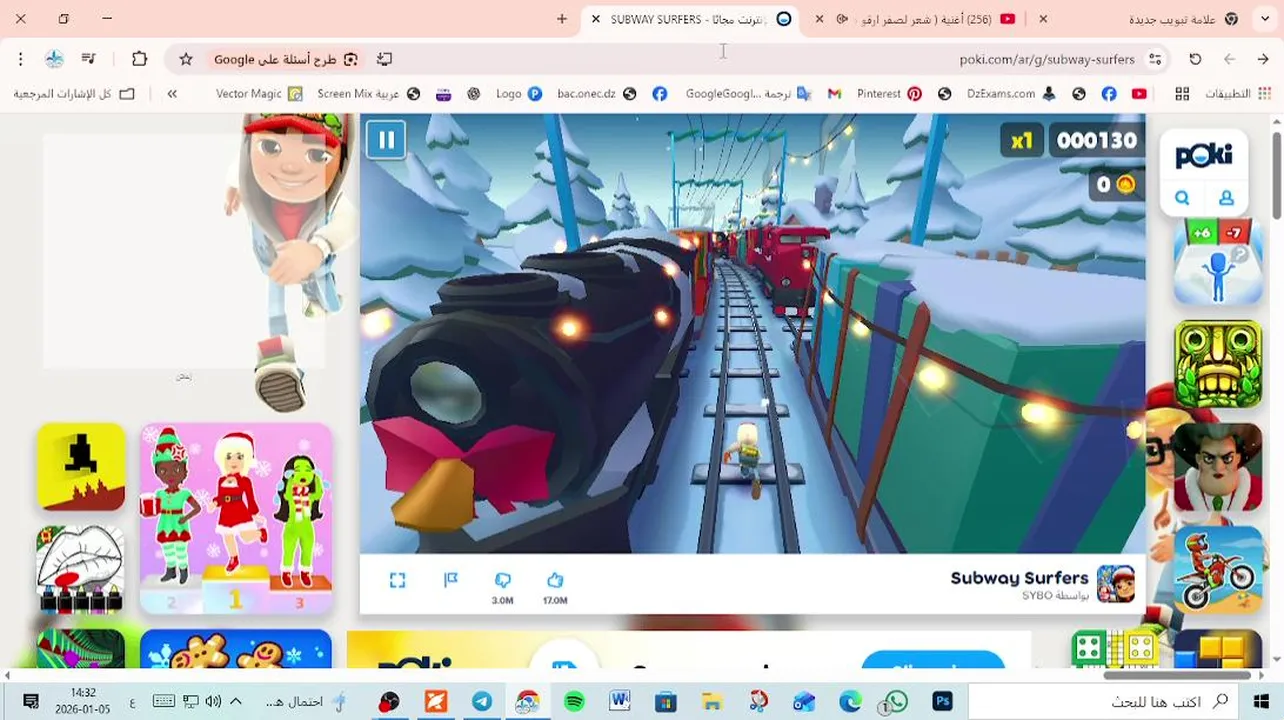Open the YouTube bookmark icon
This screenshot has height=720, width=1284.
coord(1139,93)
